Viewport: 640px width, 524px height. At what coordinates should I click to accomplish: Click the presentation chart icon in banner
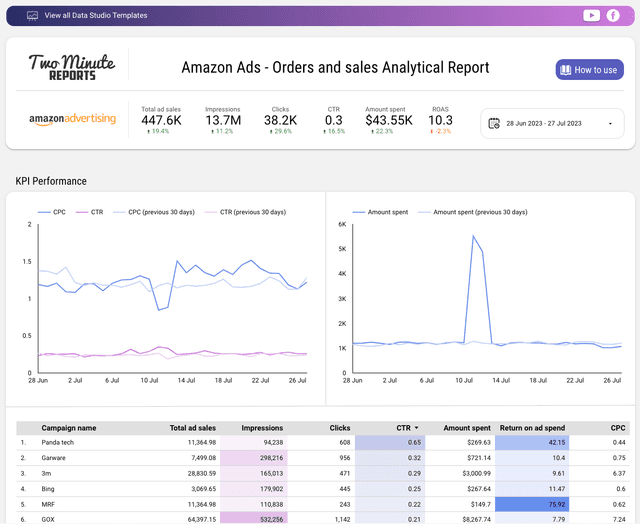[32, 16]
